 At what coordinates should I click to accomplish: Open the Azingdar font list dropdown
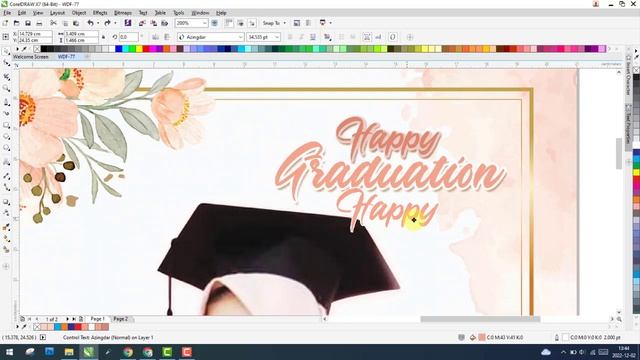(x=240, y=37)
